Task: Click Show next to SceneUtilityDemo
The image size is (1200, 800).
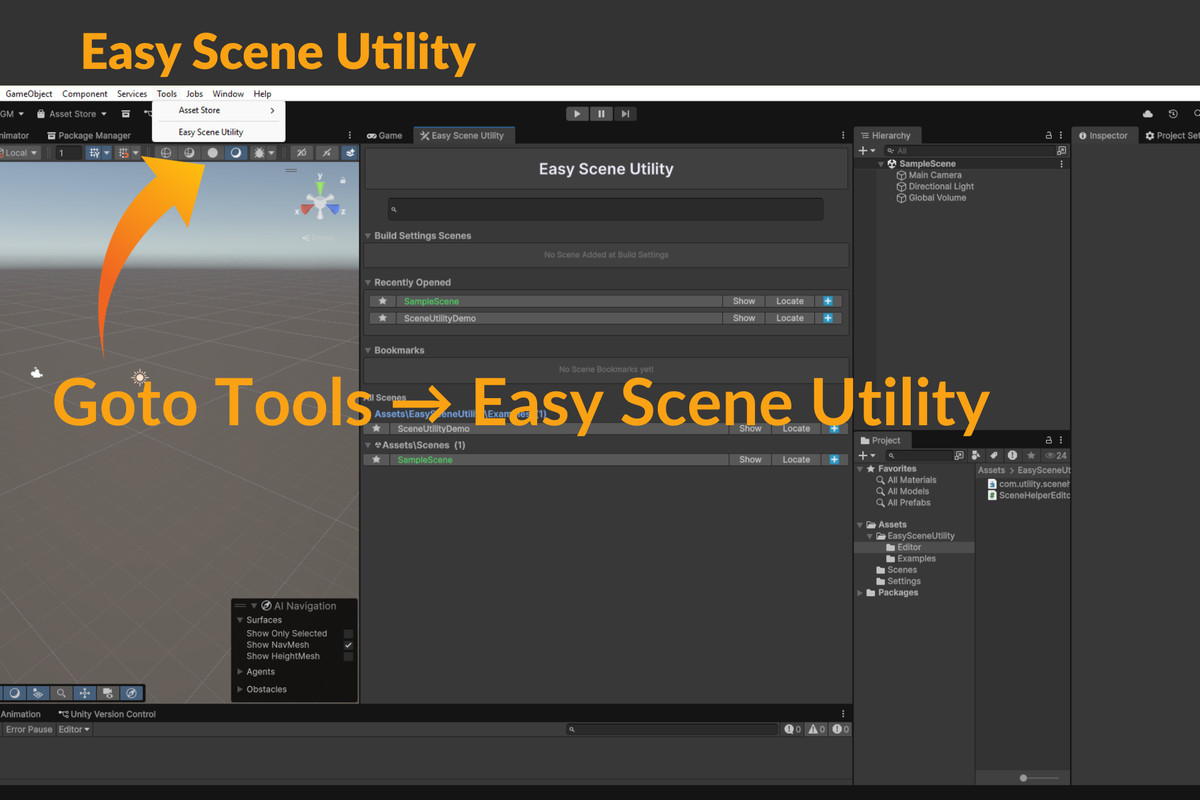Action: coord(743,317)
